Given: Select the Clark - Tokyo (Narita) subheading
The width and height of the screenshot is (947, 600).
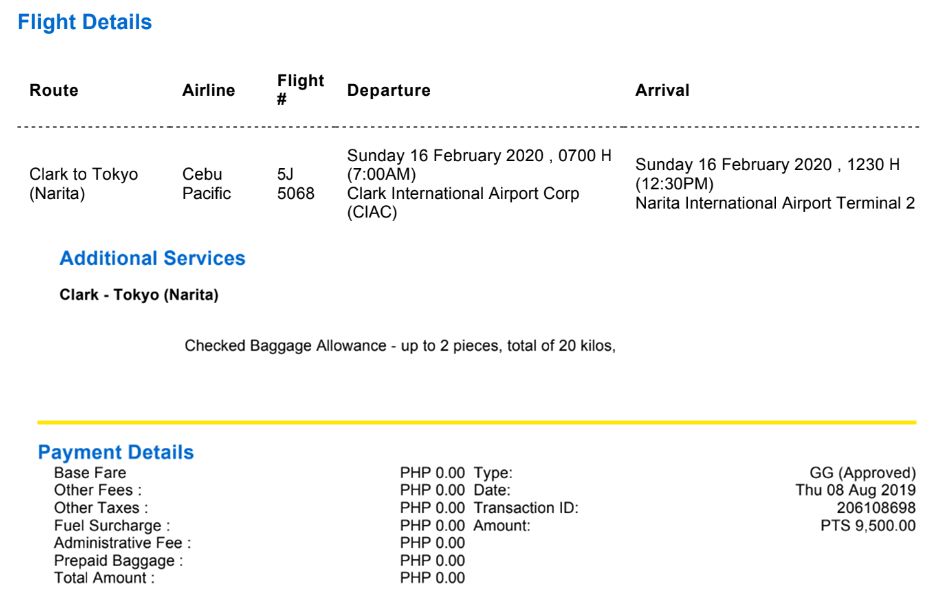Looking at the screenshot, I should [x=139, y=295].
